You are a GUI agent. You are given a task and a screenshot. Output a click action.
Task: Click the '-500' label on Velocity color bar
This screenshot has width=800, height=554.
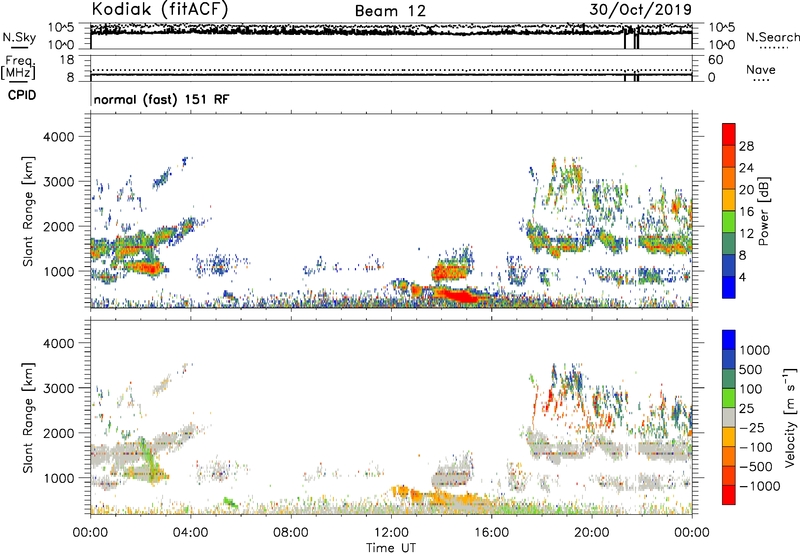click(x=756, y=466)
